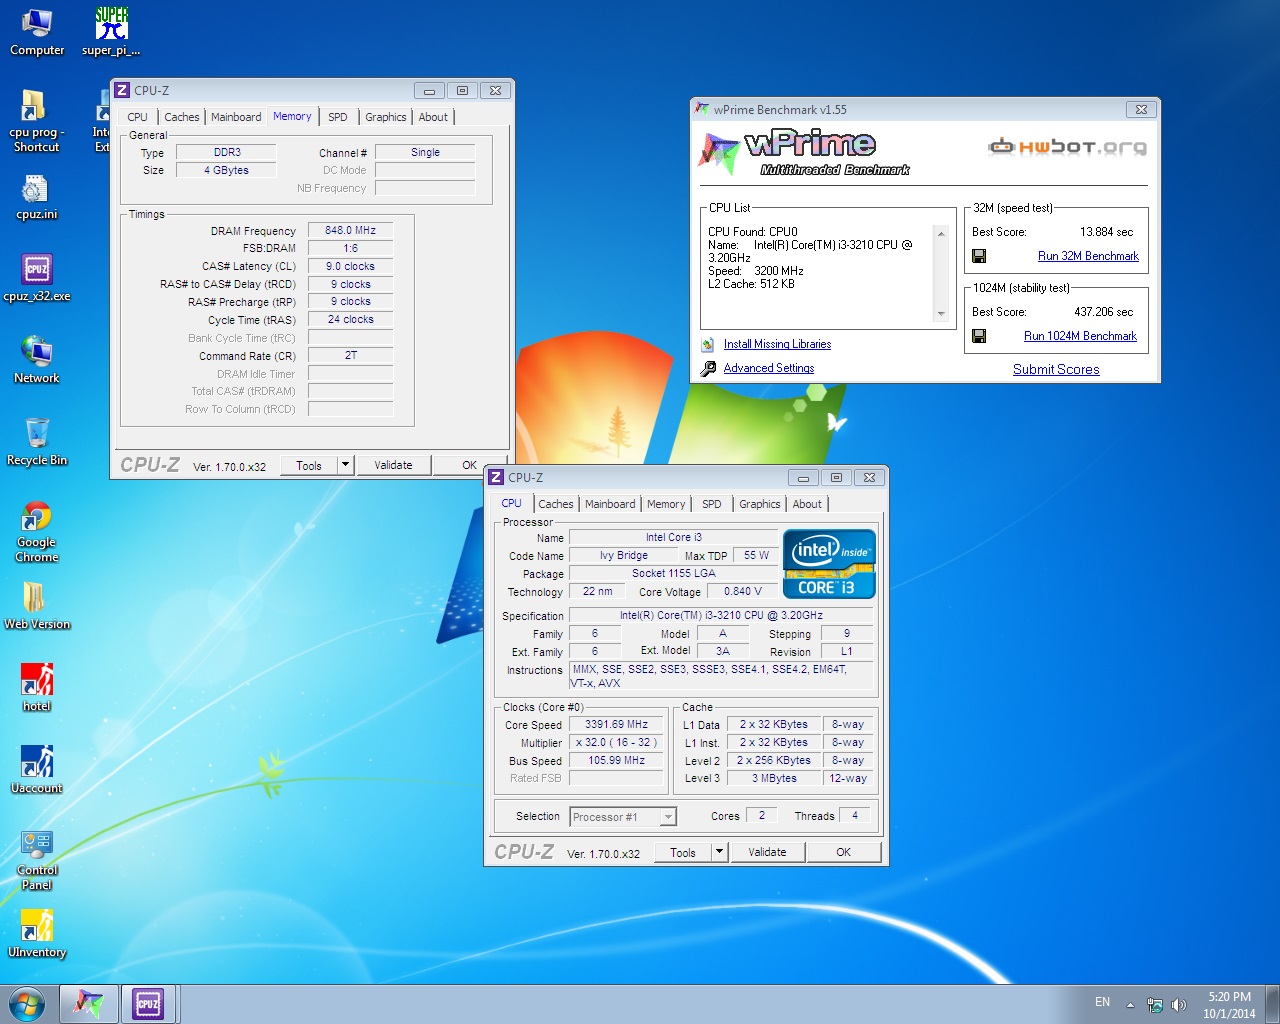Click the Intel Core i3 logo badge
Viewport: 1280px width, 1024px height.
coord(829,564)
